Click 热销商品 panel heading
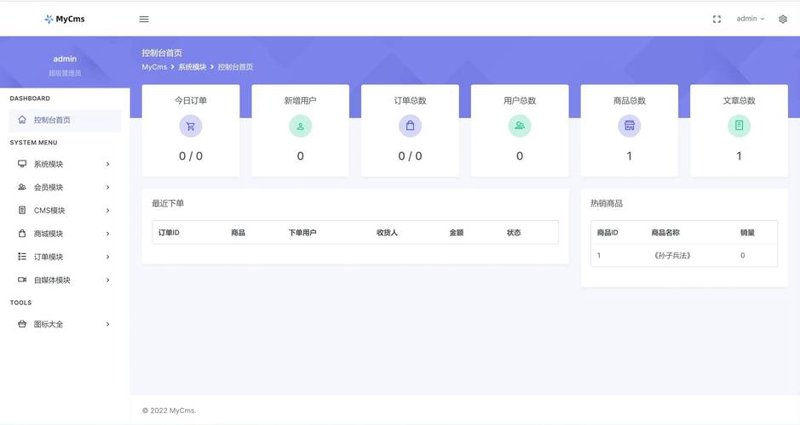The image size is (800, 425). click(606, 204)
